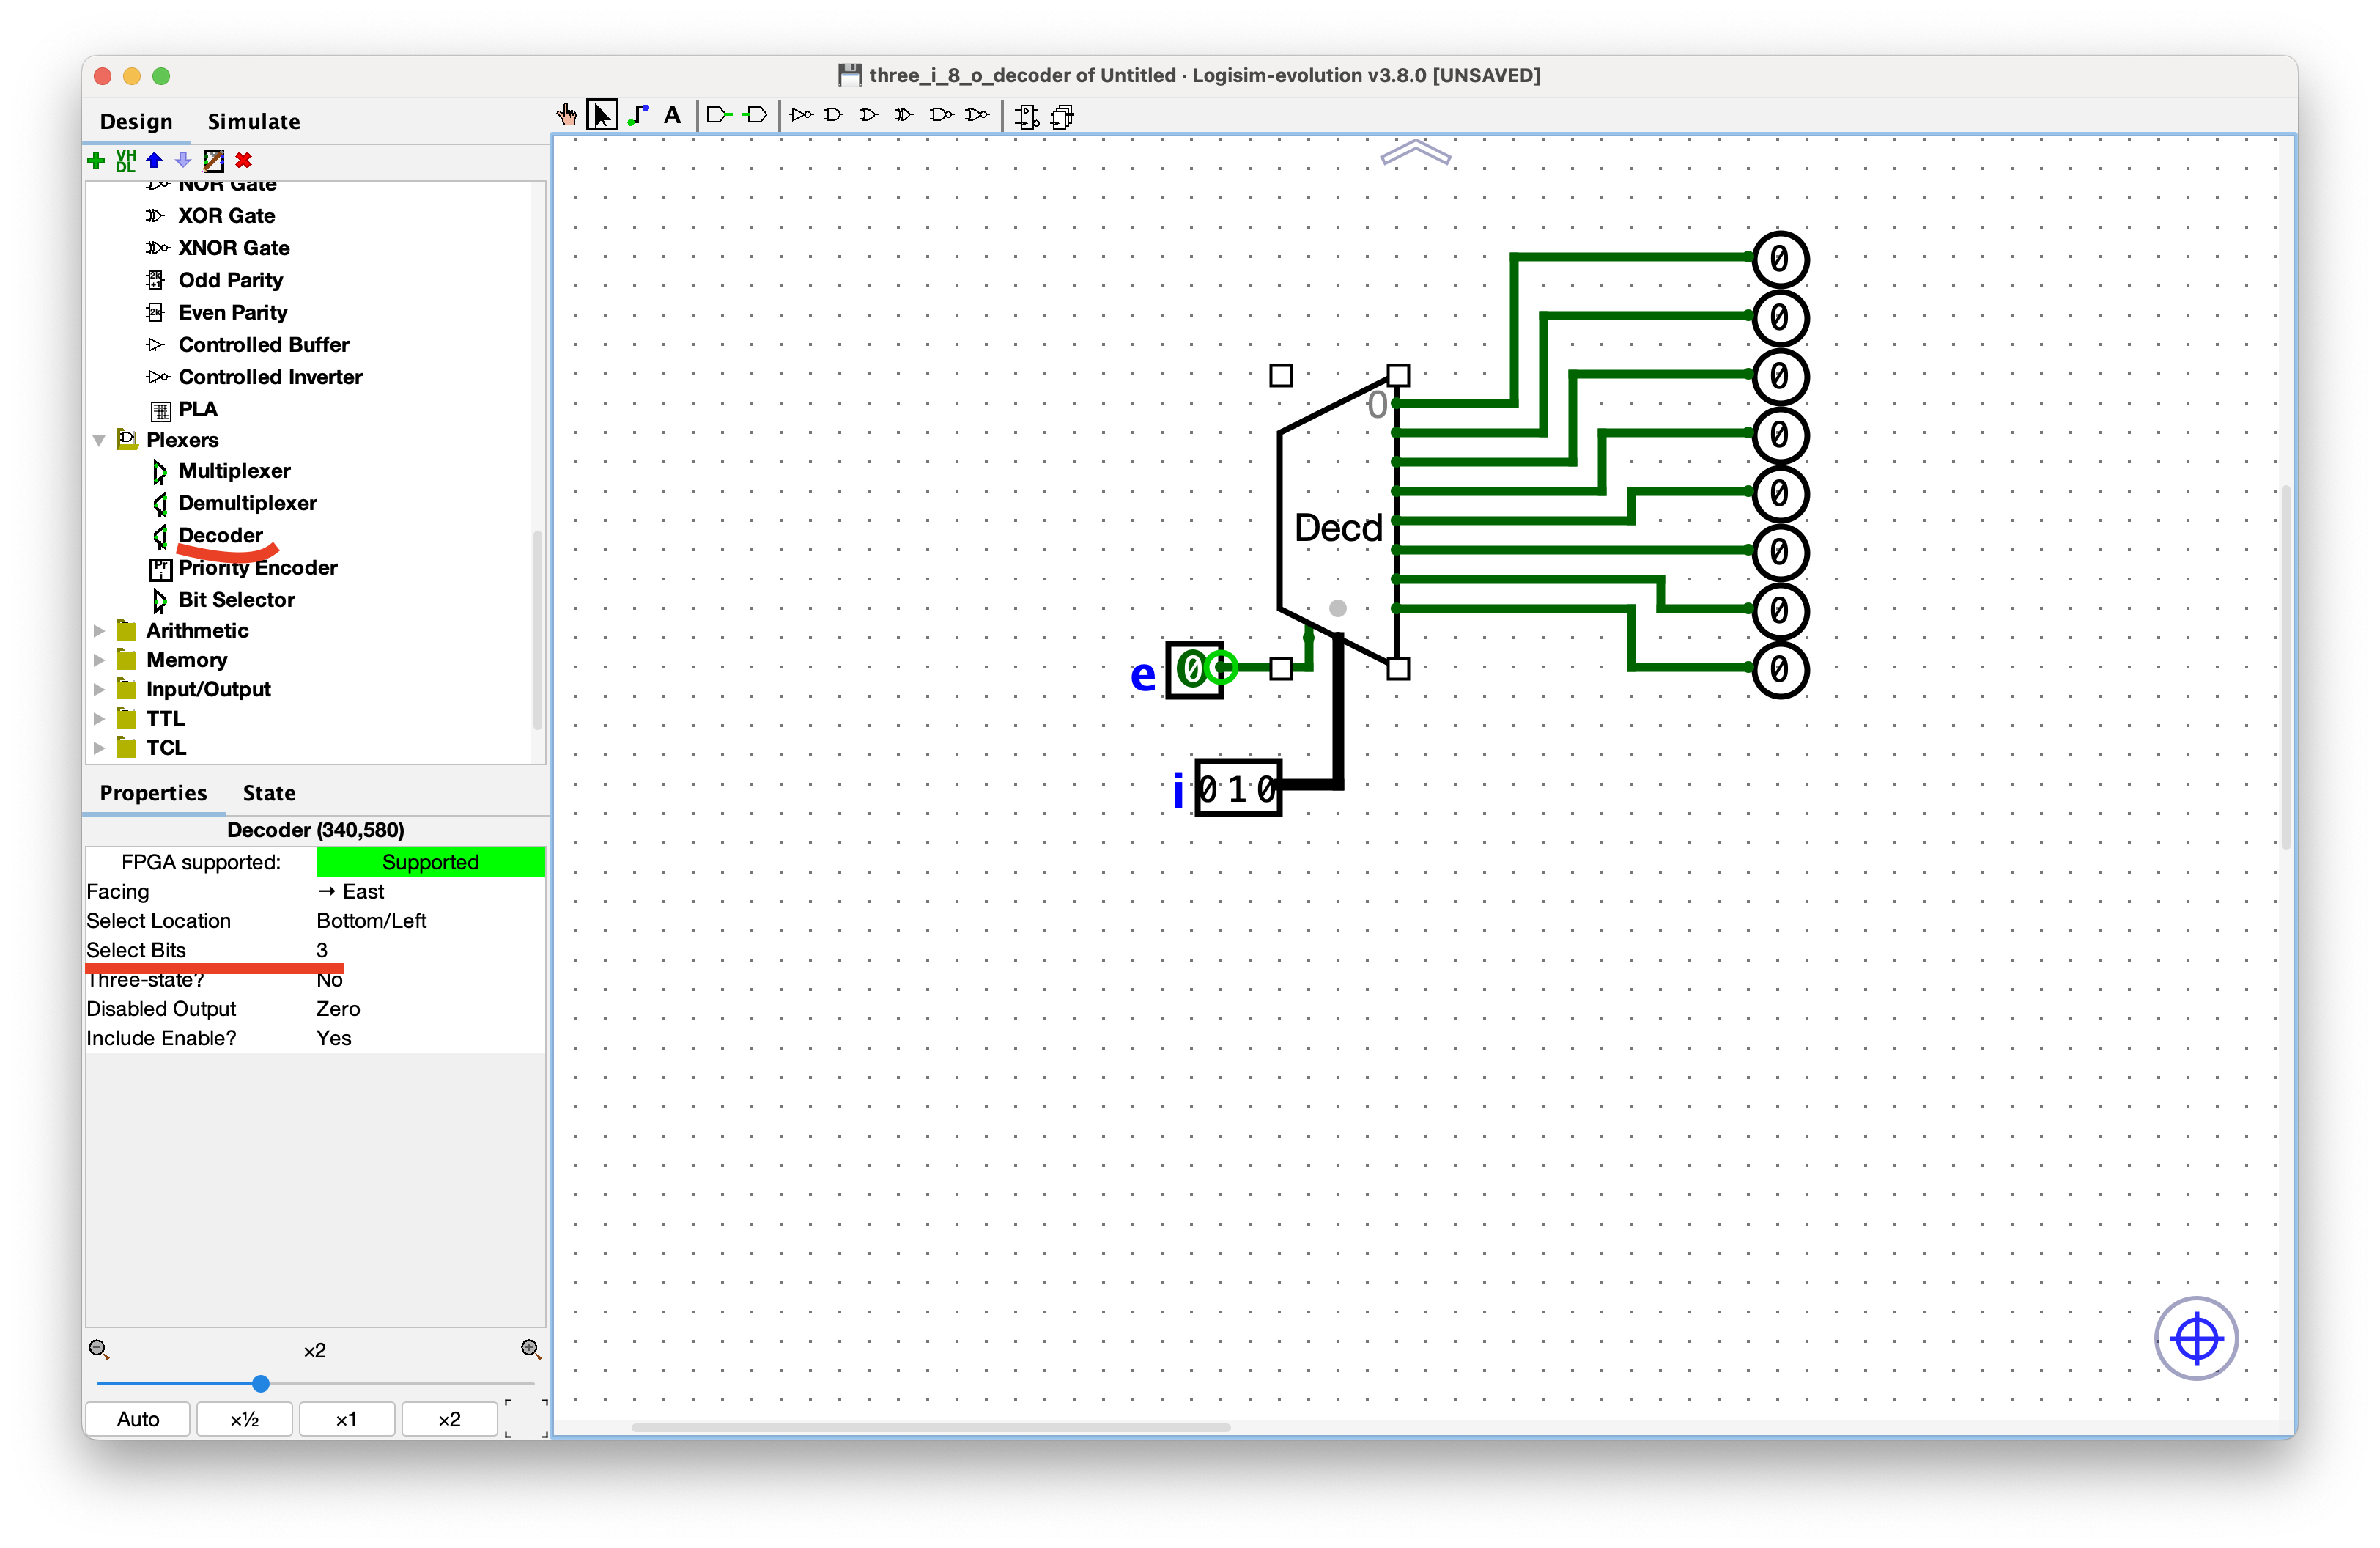The image size is (2380, 1548).
Task: Select Decoder in the component tree
Action: (x=220, y=535)
